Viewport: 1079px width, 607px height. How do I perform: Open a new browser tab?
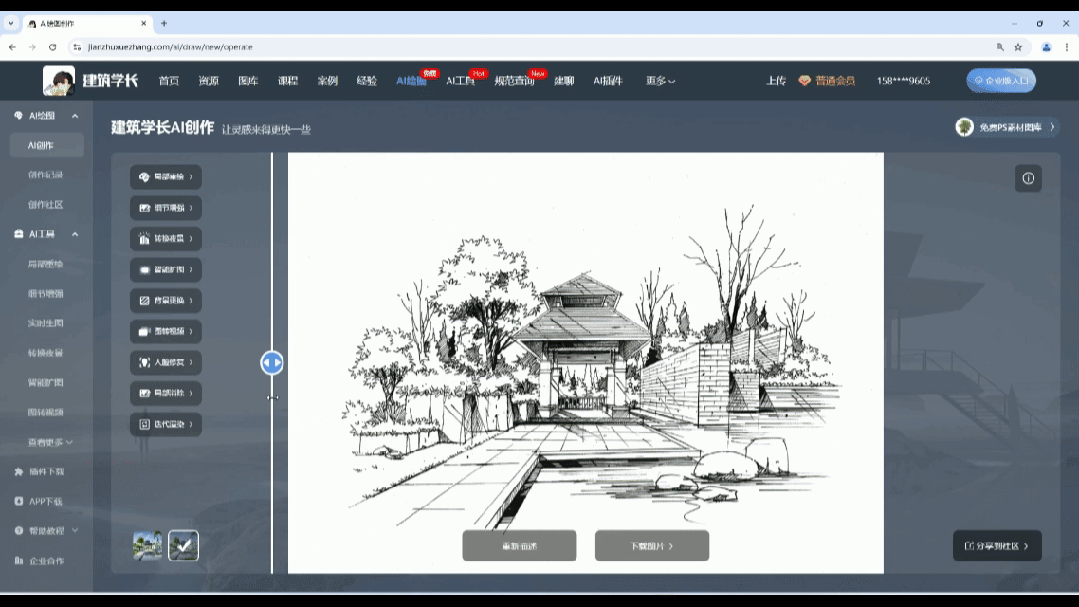pyautogui.click(x=164, y=23)
